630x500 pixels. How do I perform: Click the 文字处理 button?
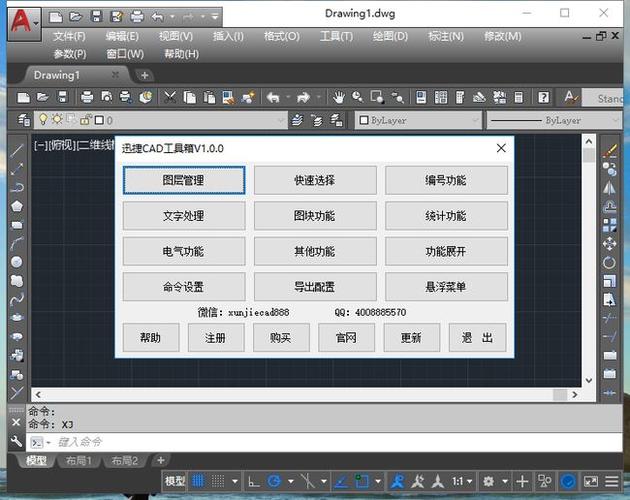(x=184, y=216)
